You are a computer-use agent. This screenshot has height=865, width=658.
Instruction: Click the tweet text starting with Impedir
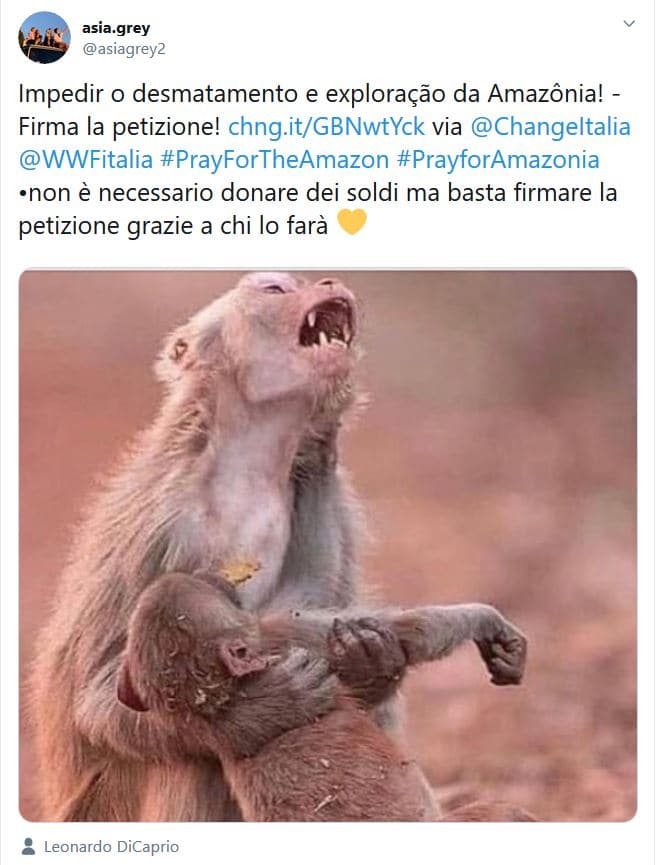pos(320,159)
